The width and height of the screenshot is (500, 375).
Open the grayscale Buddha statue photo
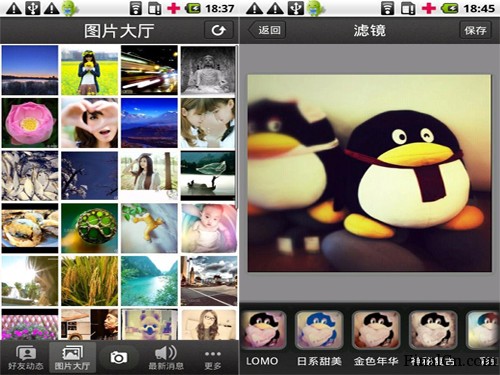208,70
